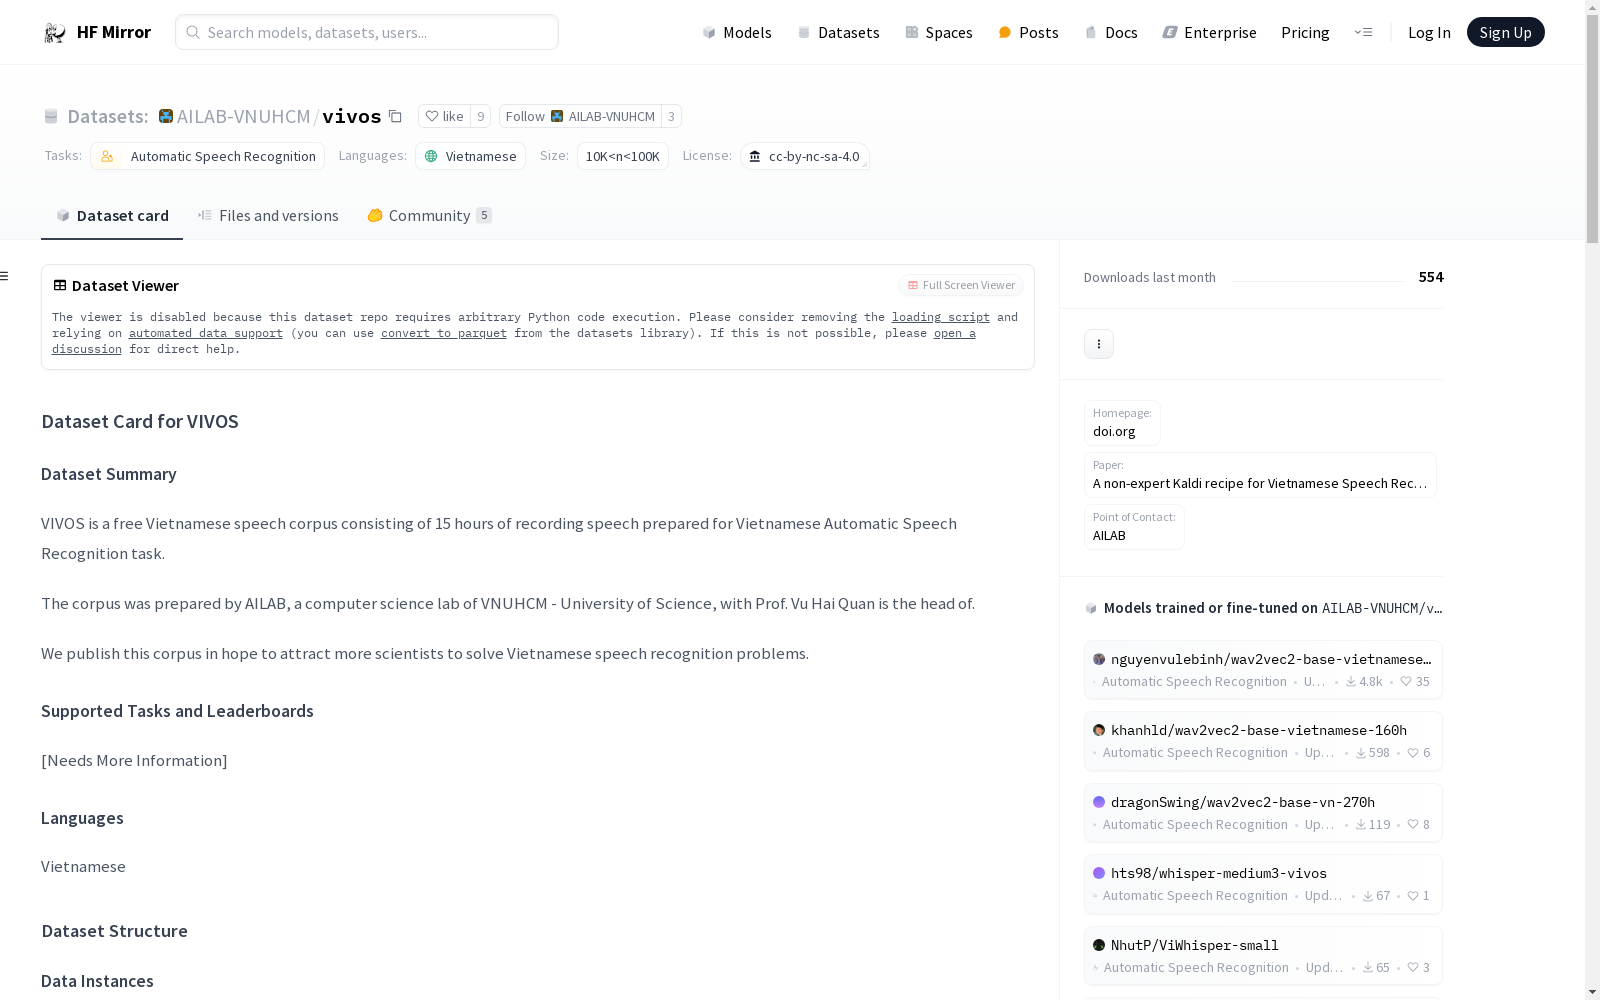Open the AILAB-VNUHCM owner link
The height and width of the screenshot is (1000, 1600).
[x=243, y=116]
